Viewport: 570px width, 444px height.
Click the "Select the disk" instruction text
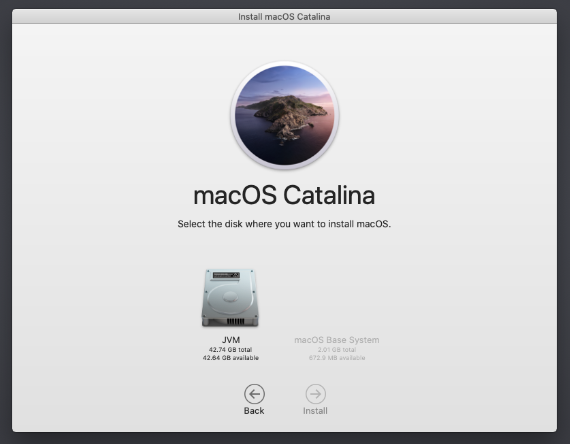(284, 224)
